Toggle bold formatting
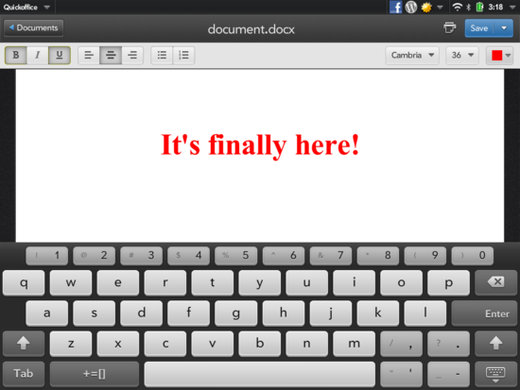This screenshot has height=390, width=520. [x=16, y=55]
